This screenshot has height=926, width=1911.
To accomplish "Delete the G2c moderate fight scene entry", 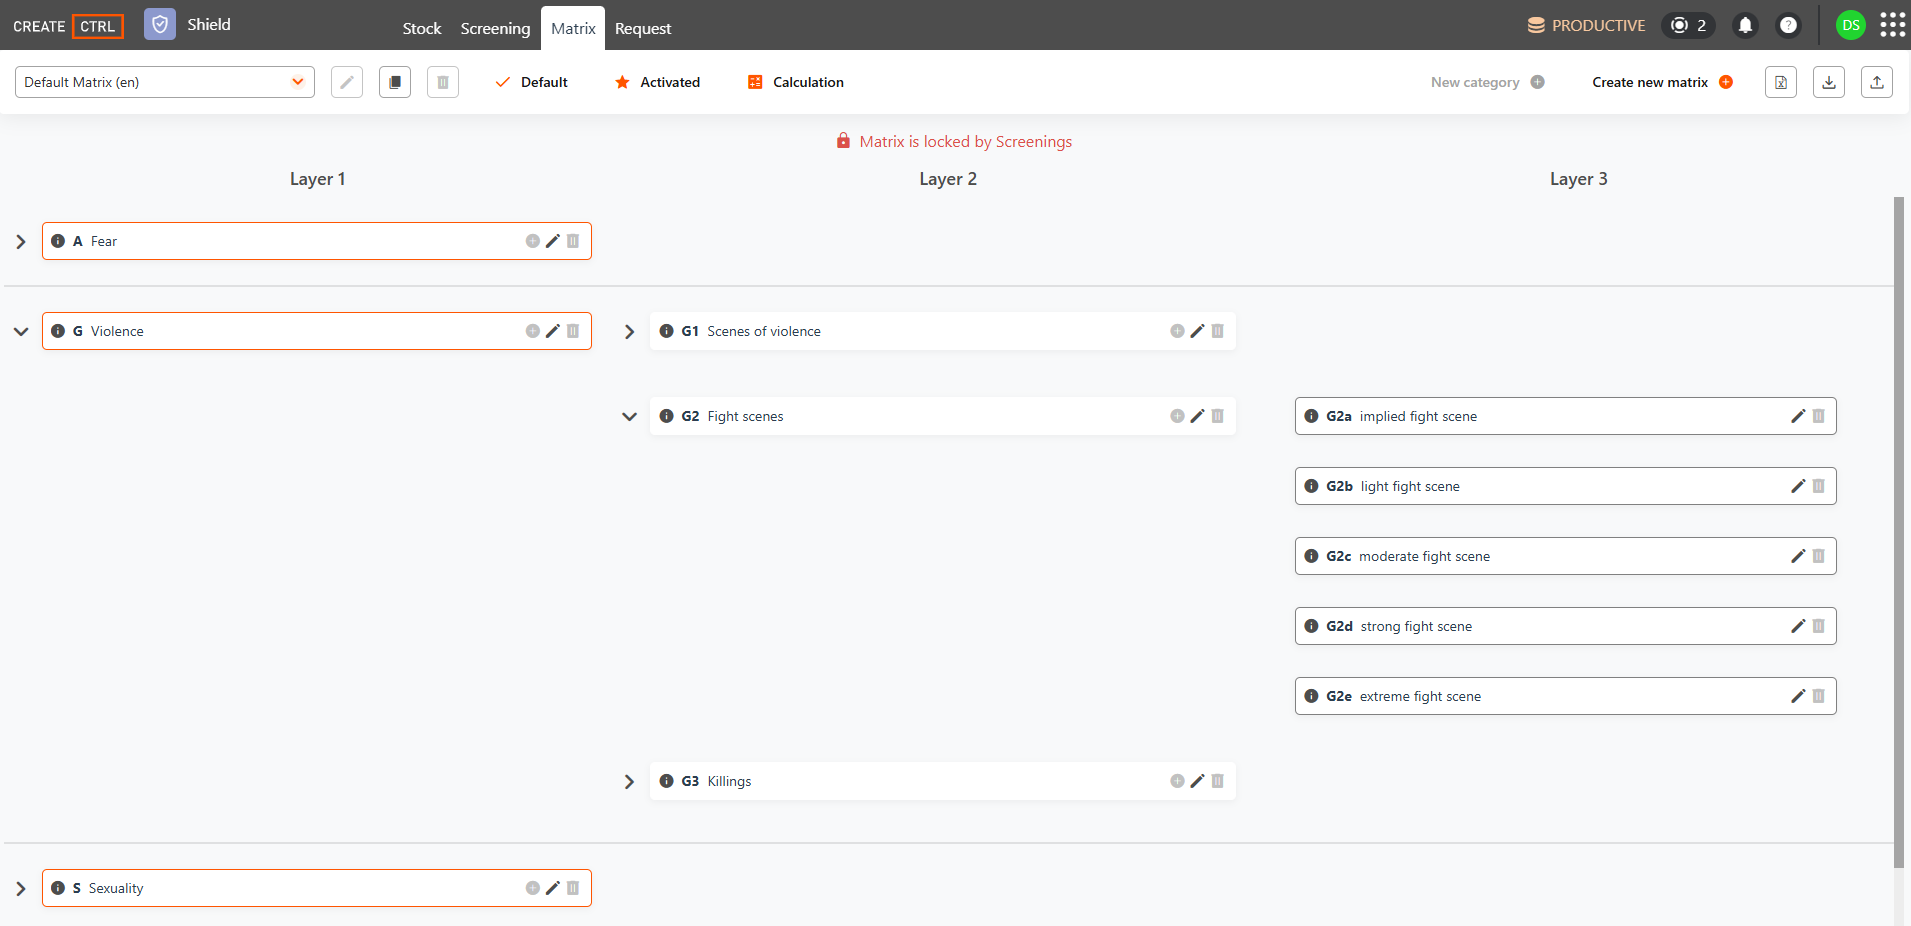I will 1818,556.
